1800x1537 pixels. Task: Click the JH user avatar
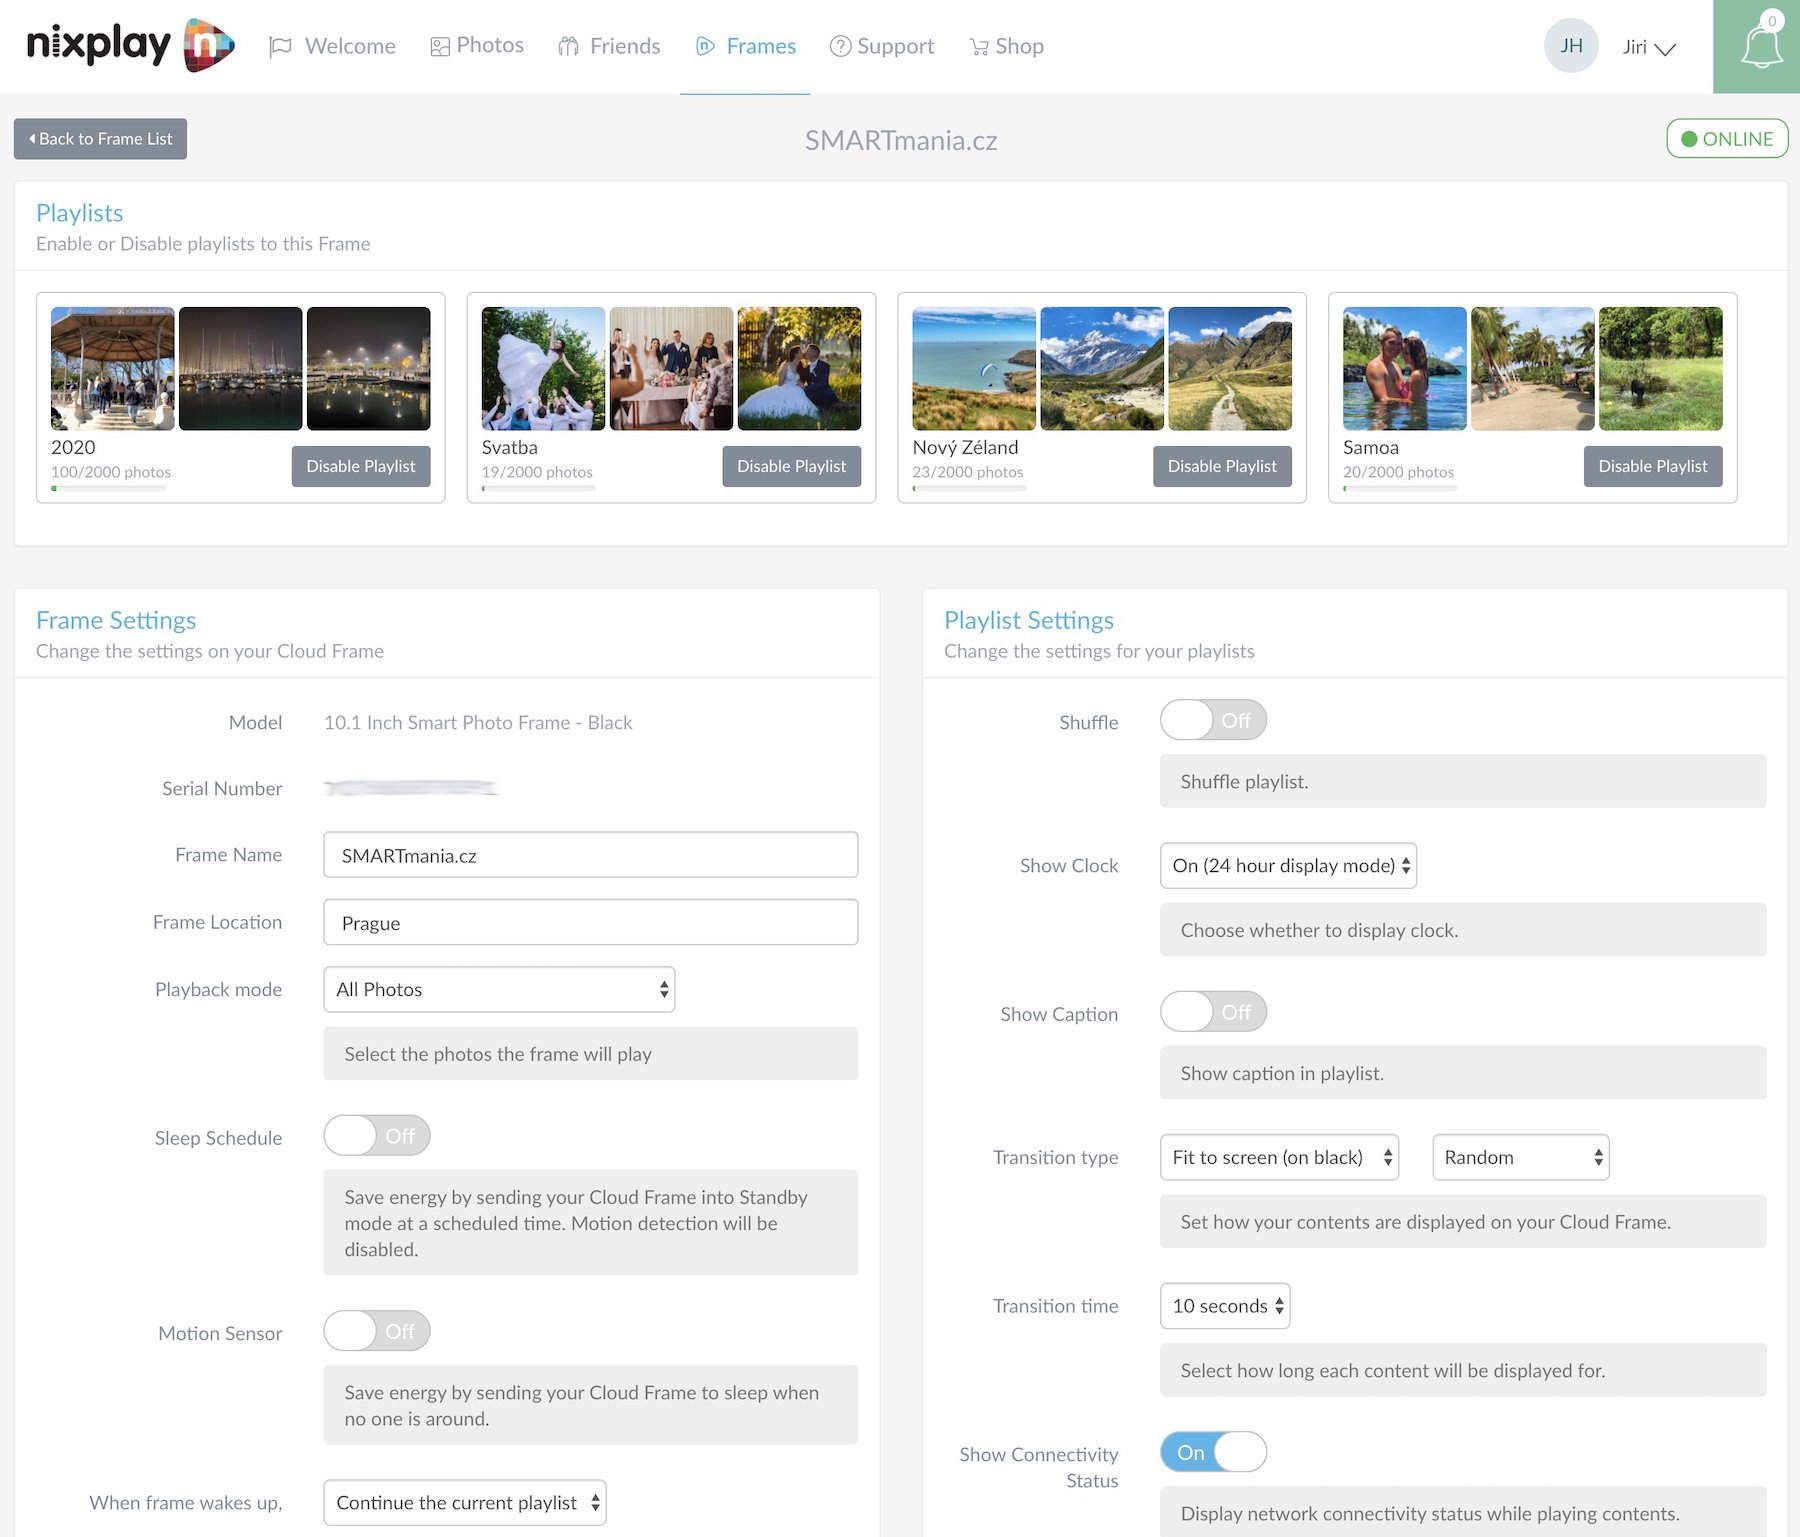coord(1571,46)
